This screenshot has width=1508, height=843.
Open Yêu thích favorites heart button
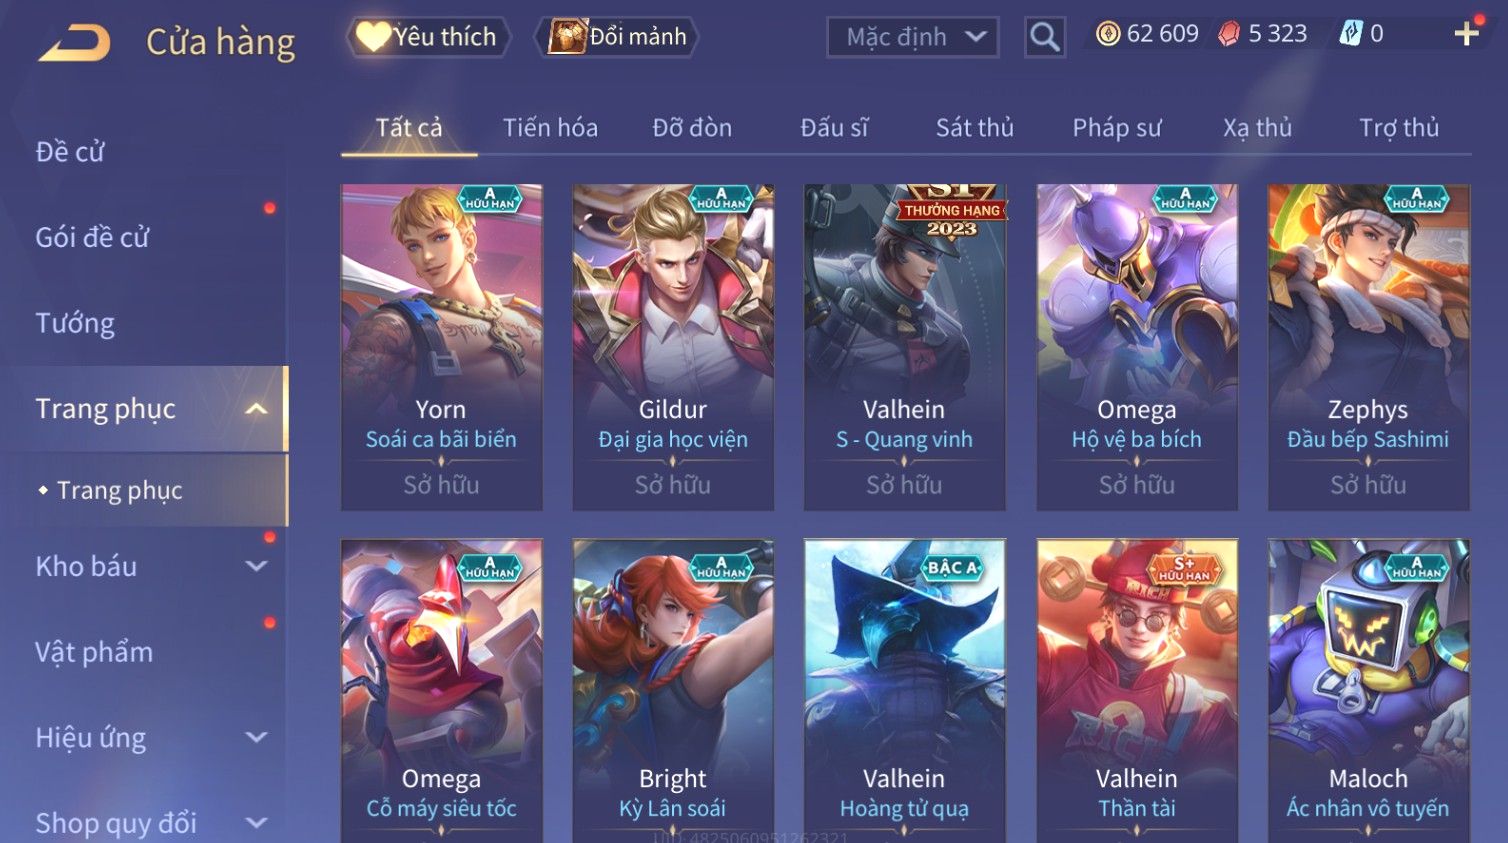pos(428,37)
